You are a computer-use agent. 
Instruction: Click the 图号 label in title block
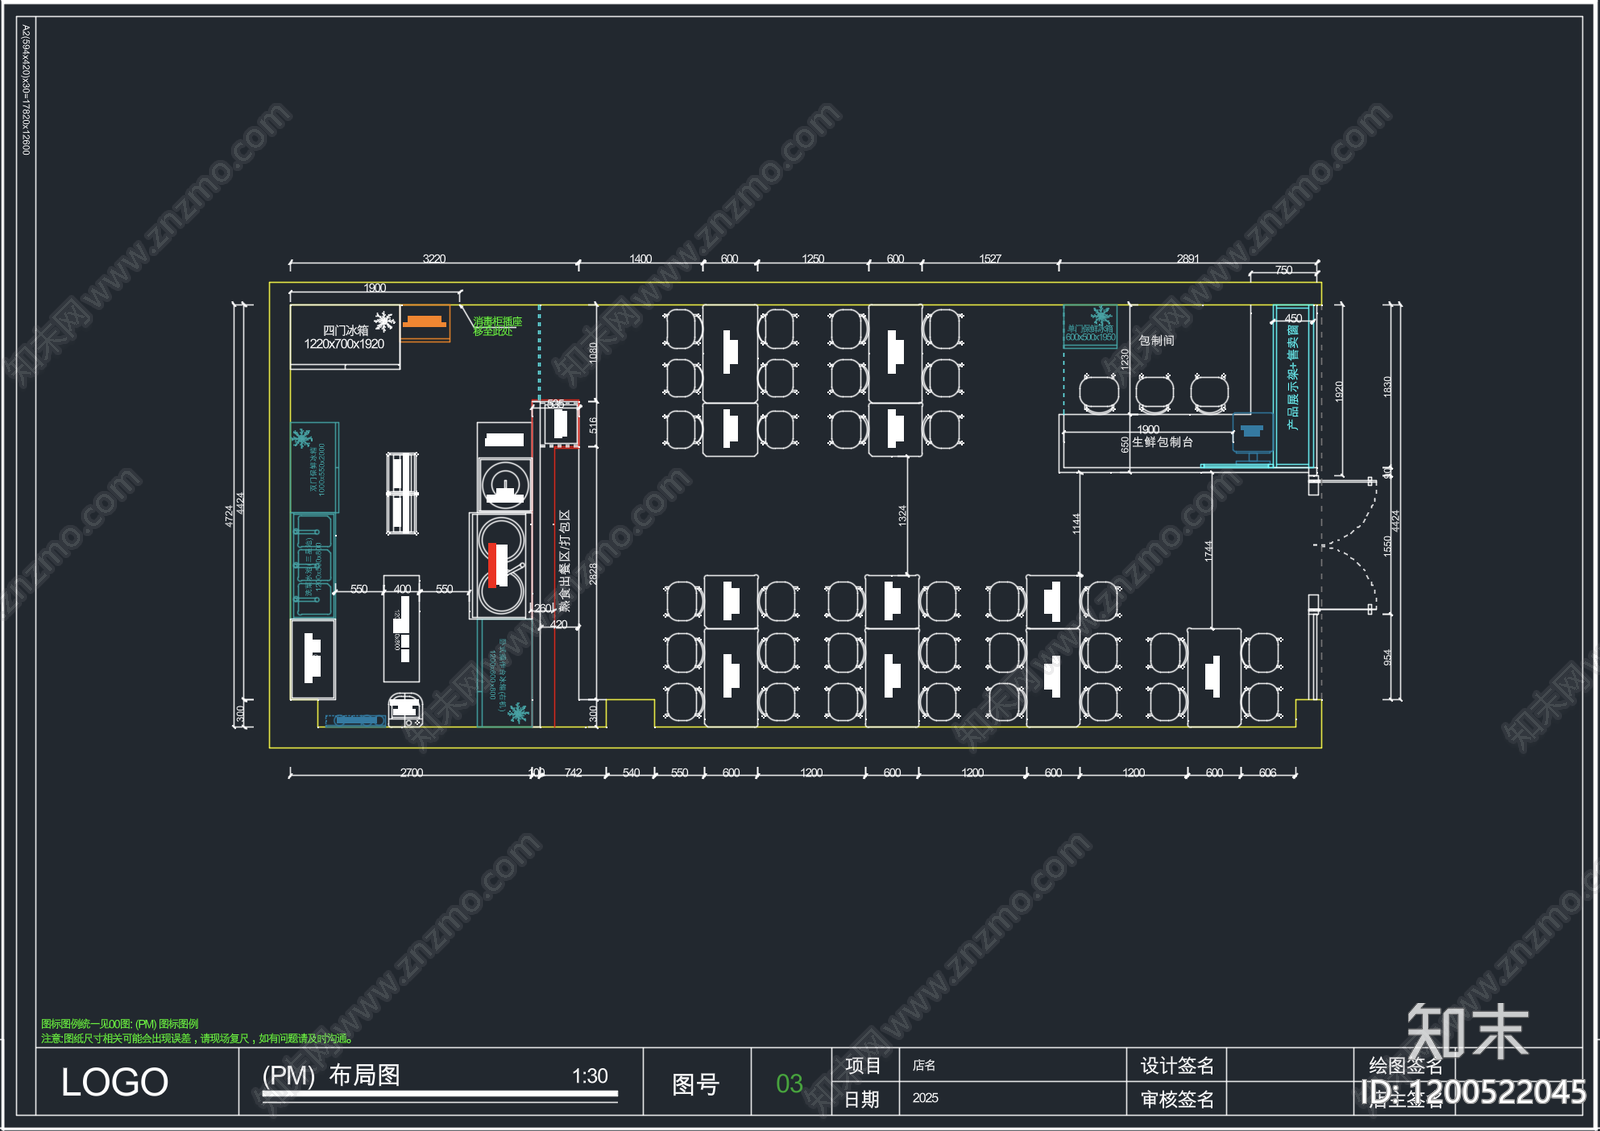(695, 1084)
